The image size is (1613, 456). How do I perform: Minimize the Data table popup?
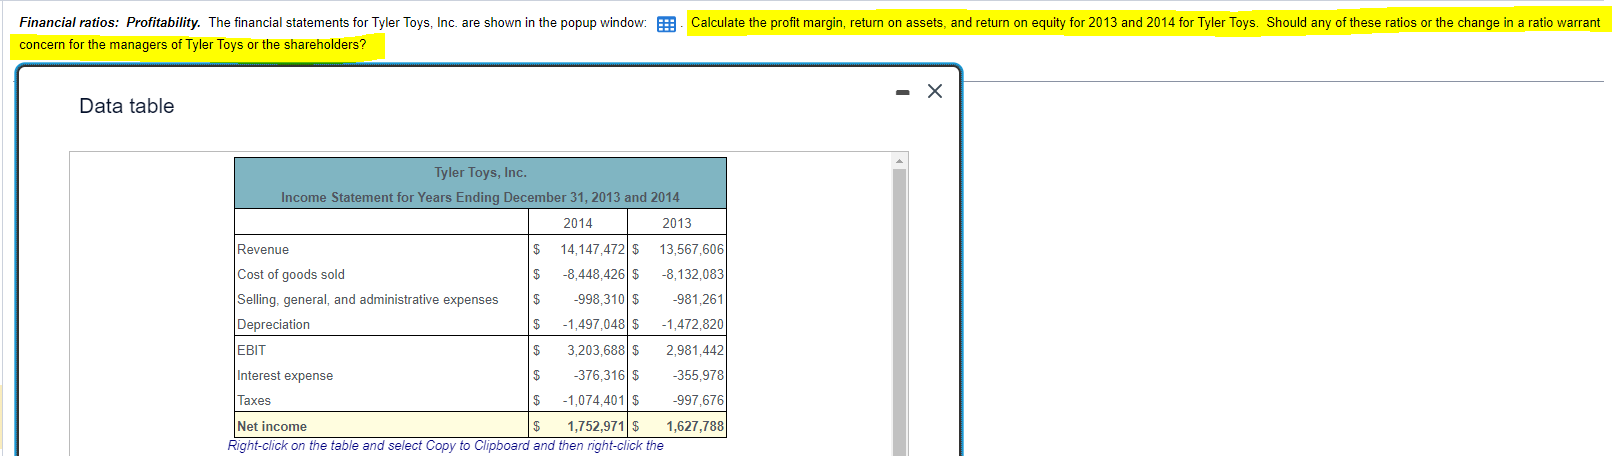click(903, 92)
